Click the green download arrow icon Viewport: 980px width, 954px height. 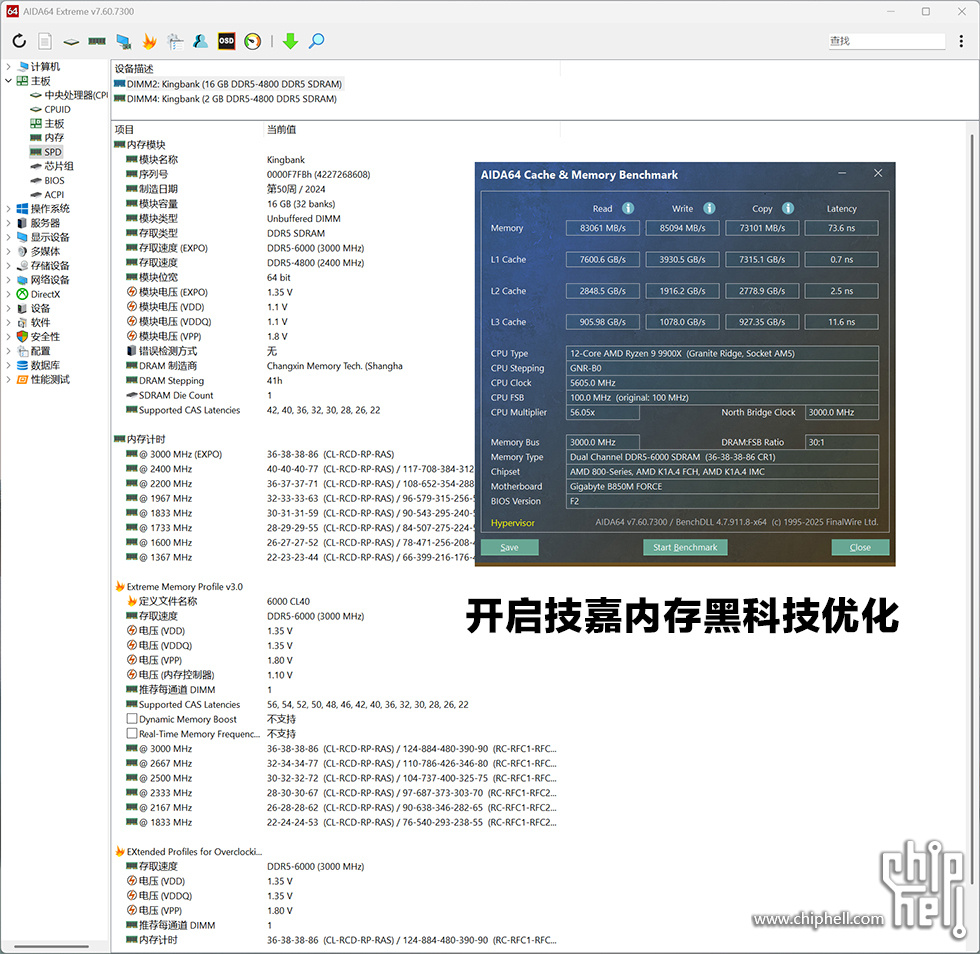click(290, 41)
